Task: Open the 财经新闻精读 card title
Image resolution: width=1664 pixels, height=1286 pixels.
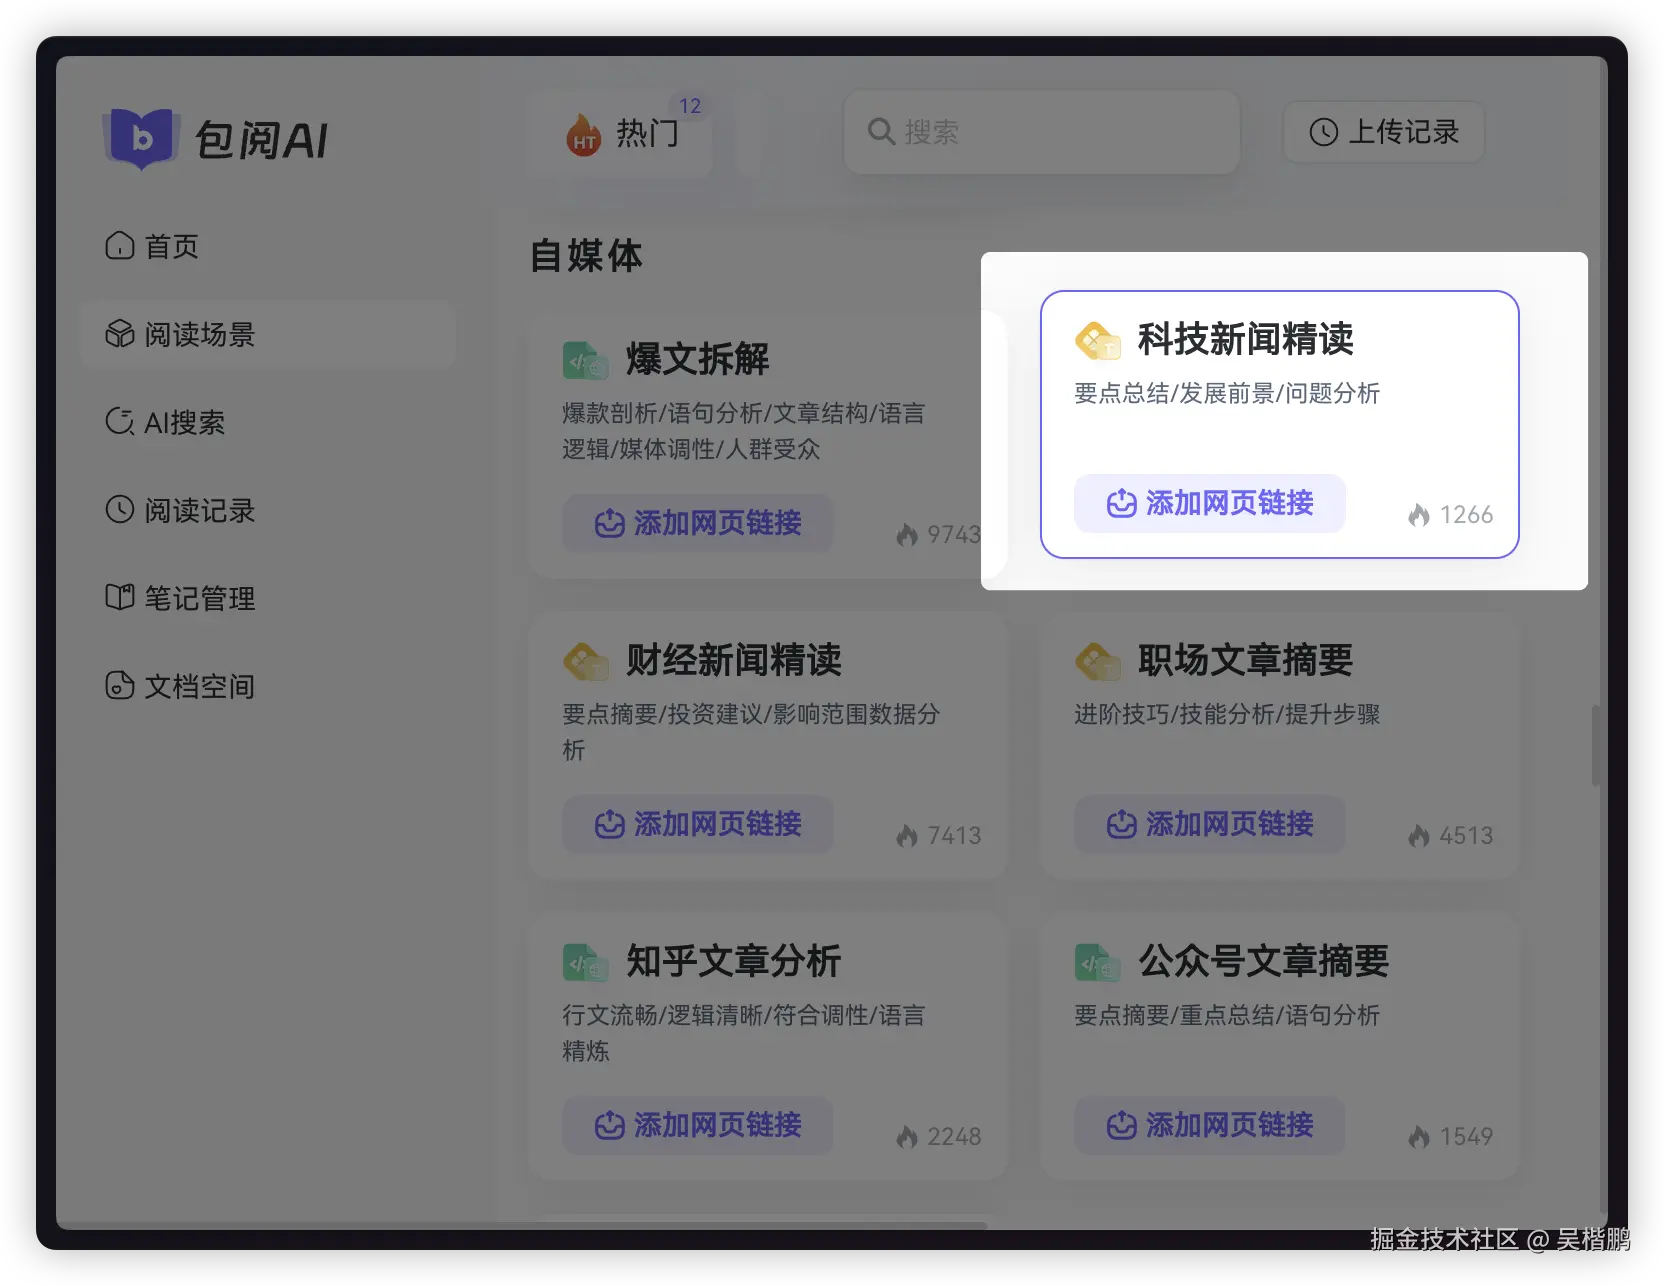Action: coord(734,660)
